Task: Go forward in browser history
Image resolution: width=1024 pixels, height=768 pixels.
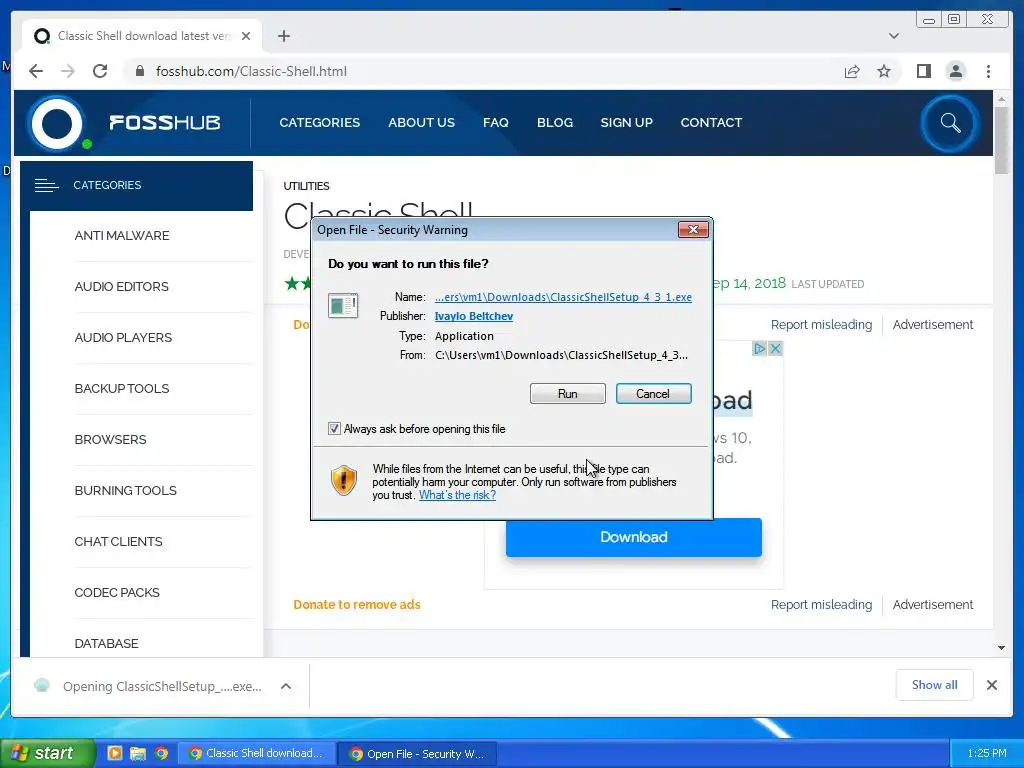Action: [x=68, y=71]
